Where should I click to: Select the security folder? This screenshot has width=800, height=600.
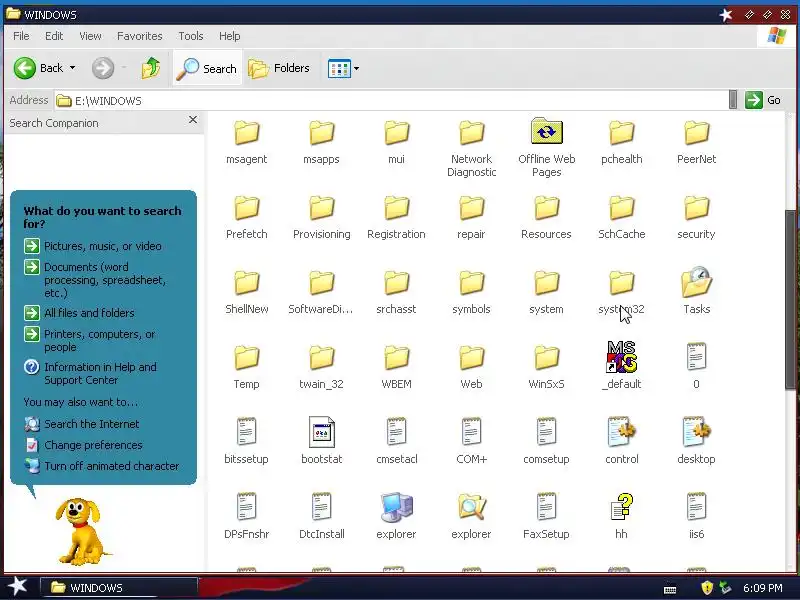696,217
